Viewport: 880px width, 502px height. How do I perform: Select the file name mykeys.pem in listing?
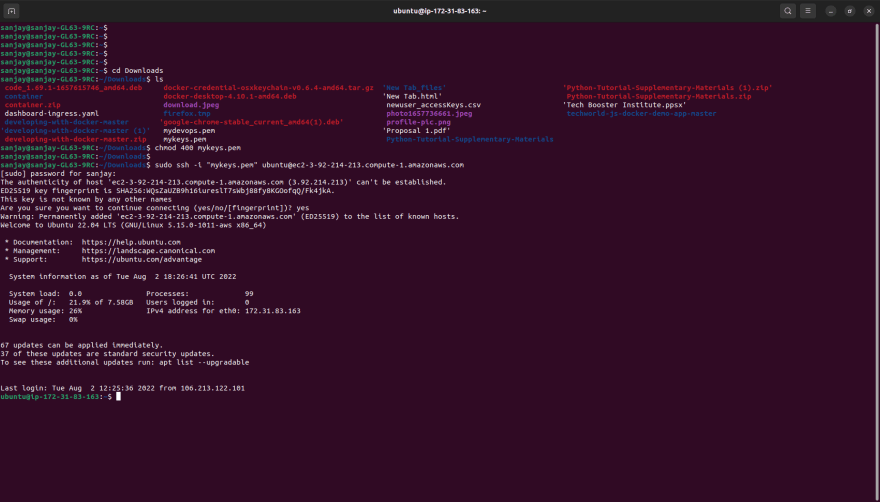[x=185, y=139]
